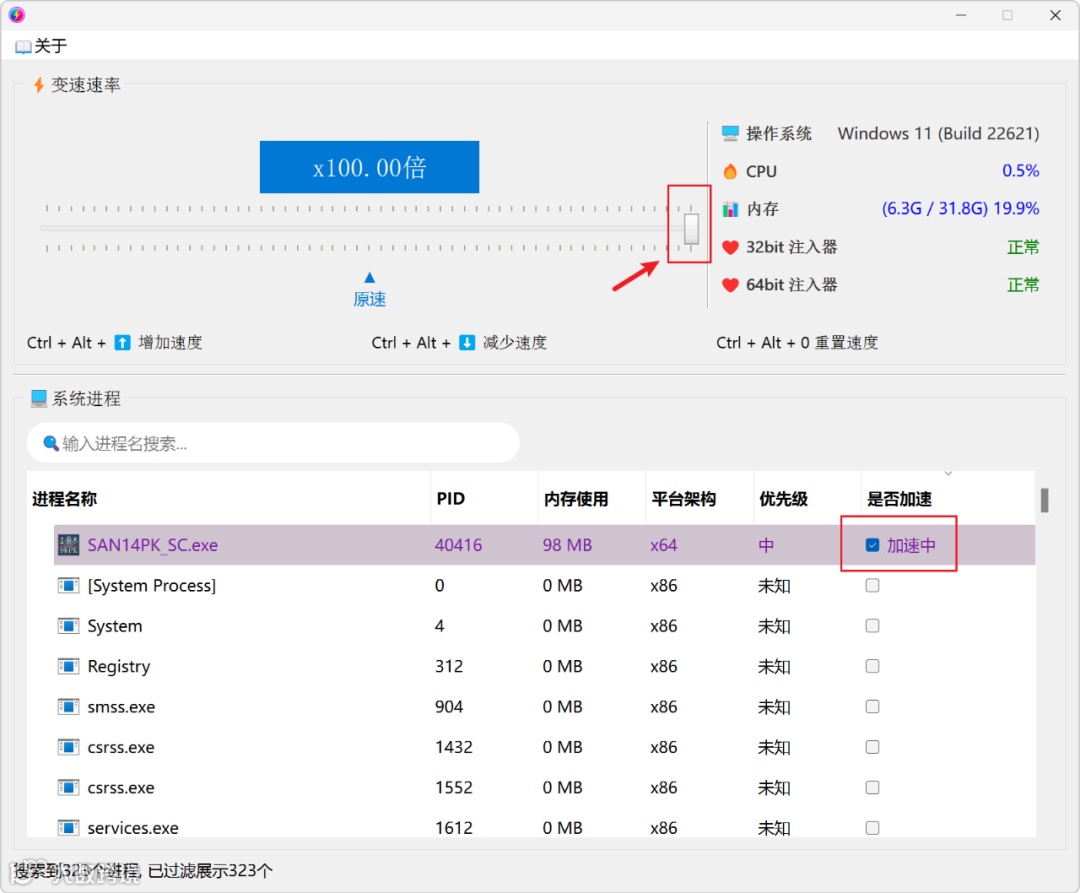Click the 64bit 注入器 heart icon
Screen dimensions: 1080x893
coord(730,285)
